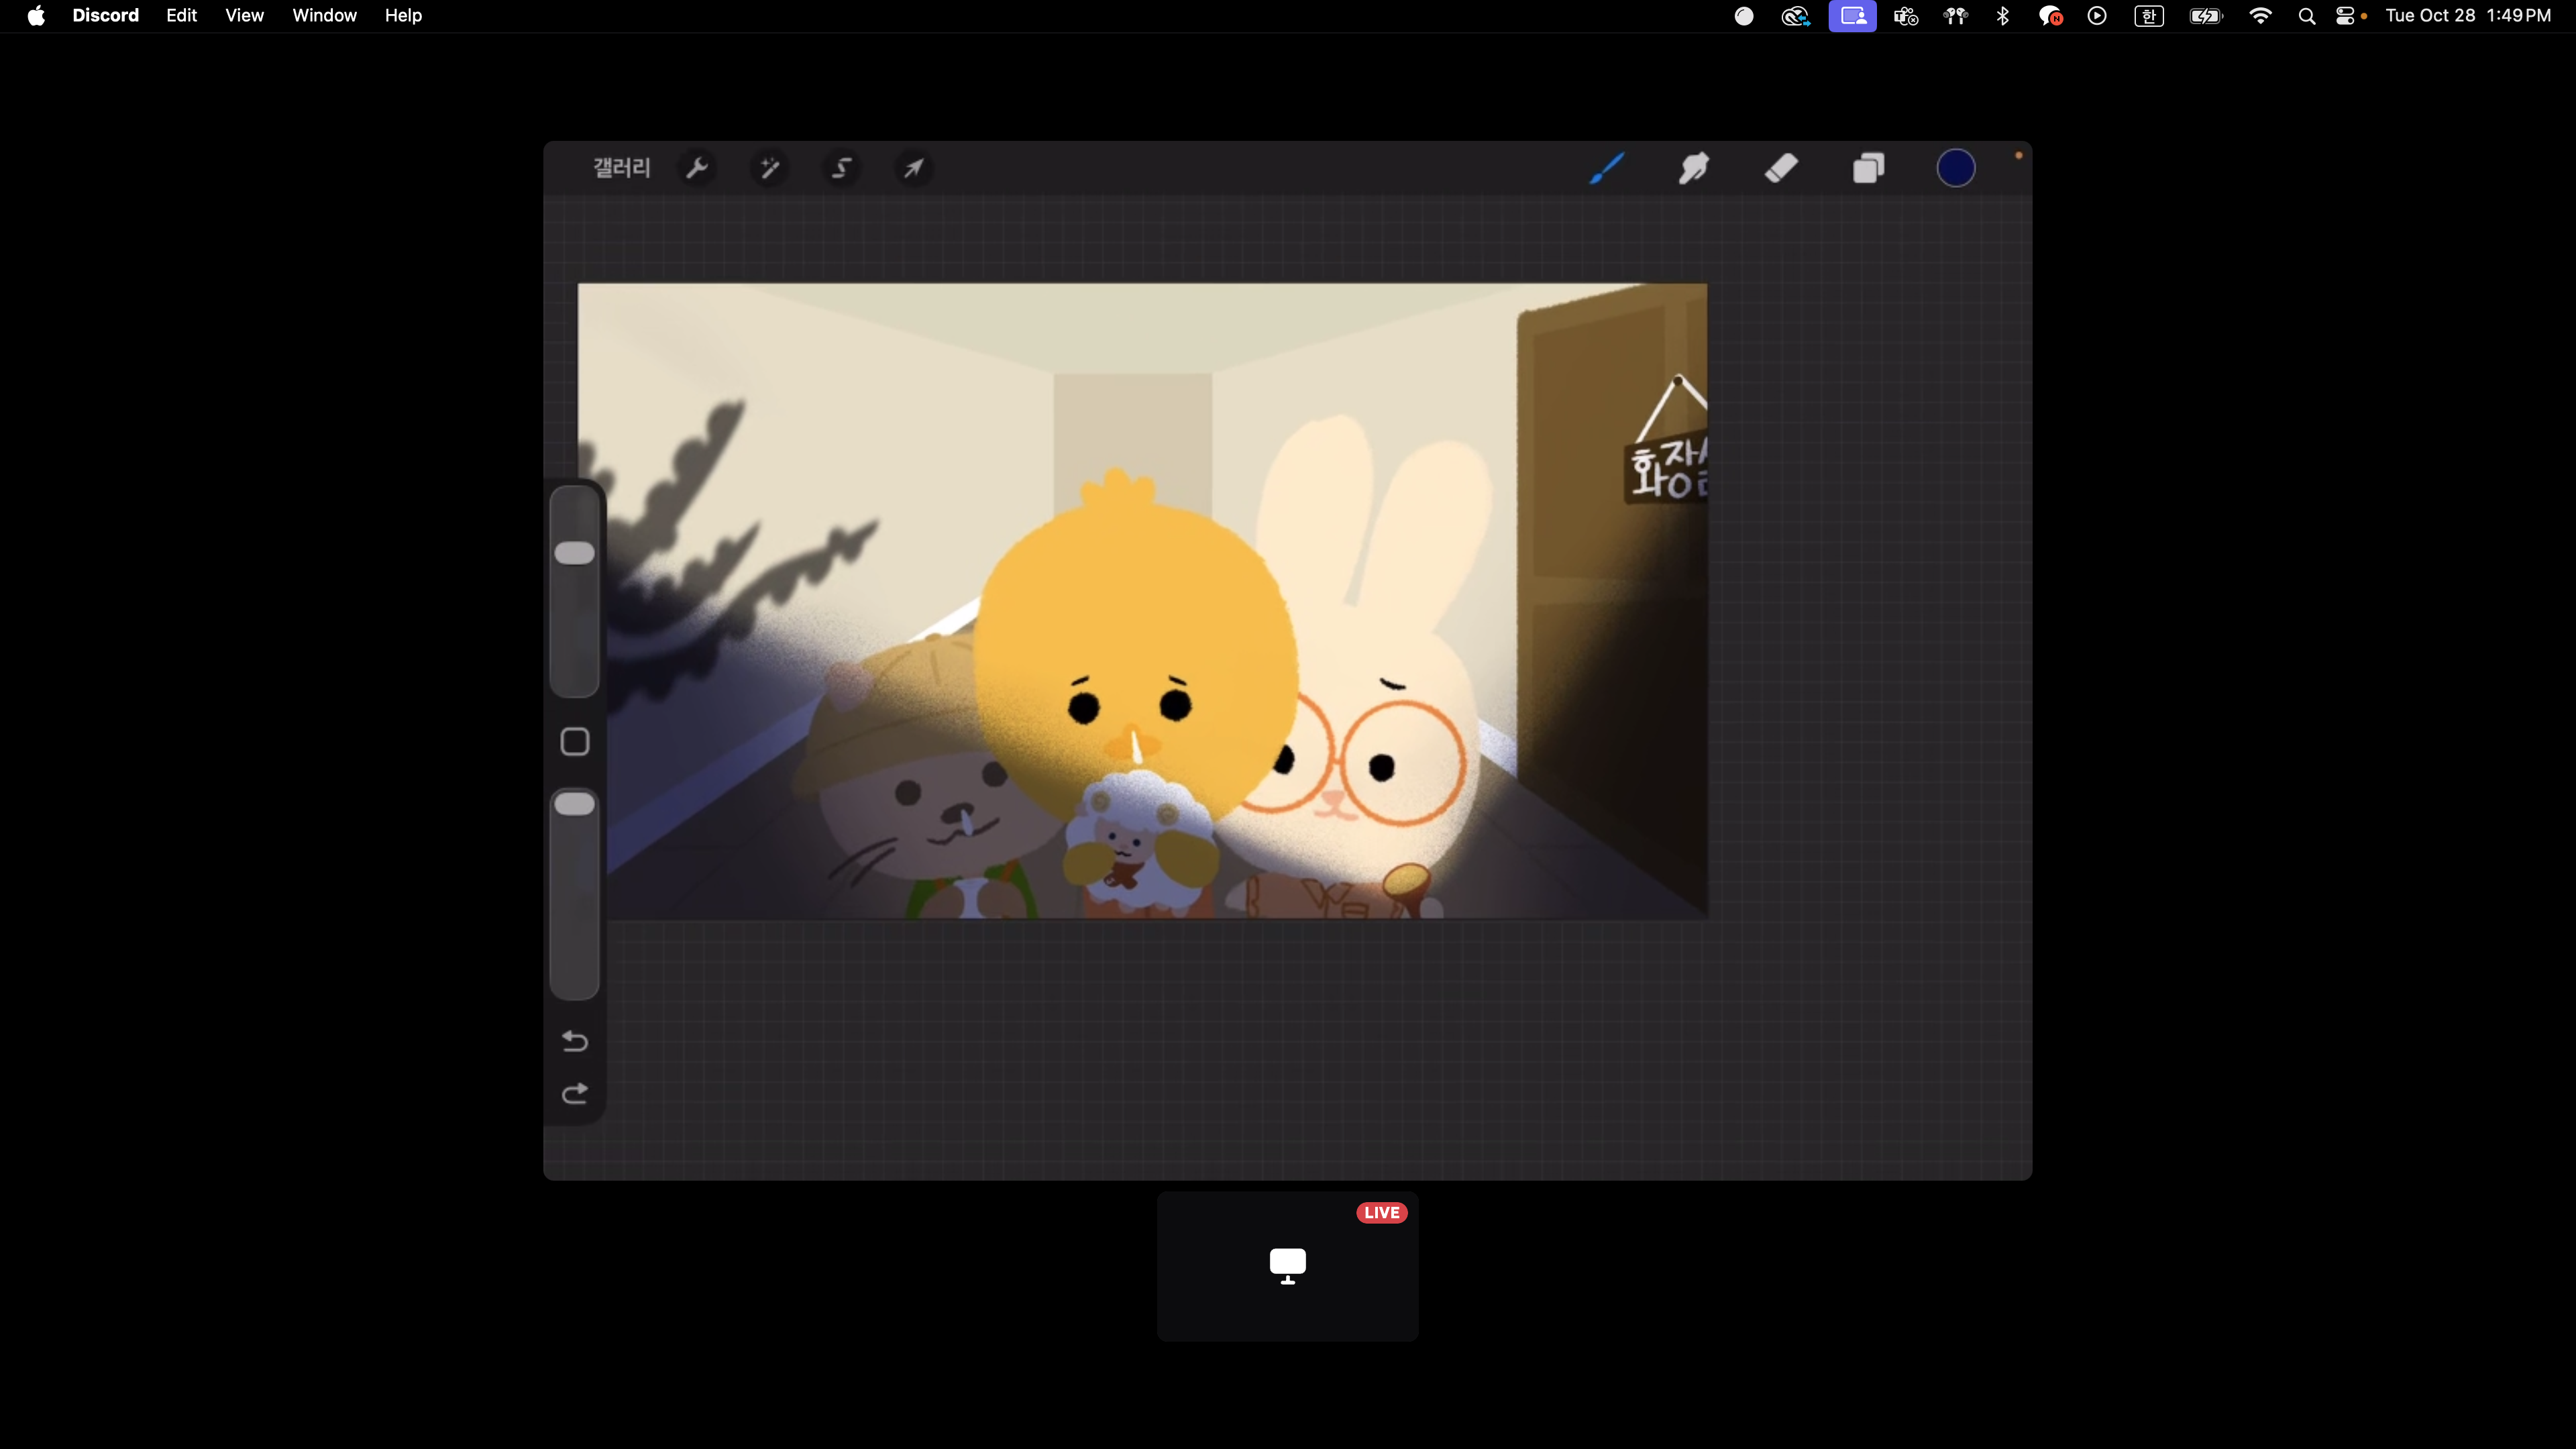Redo the stroke with the redo arrow

(575, 1094)
